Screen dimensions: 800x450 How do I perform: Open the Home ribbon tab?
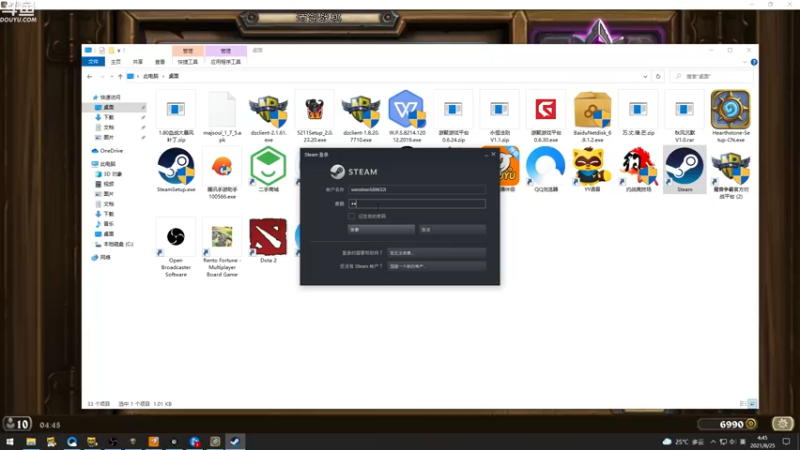pyautogui.click(x=116, y=62)
